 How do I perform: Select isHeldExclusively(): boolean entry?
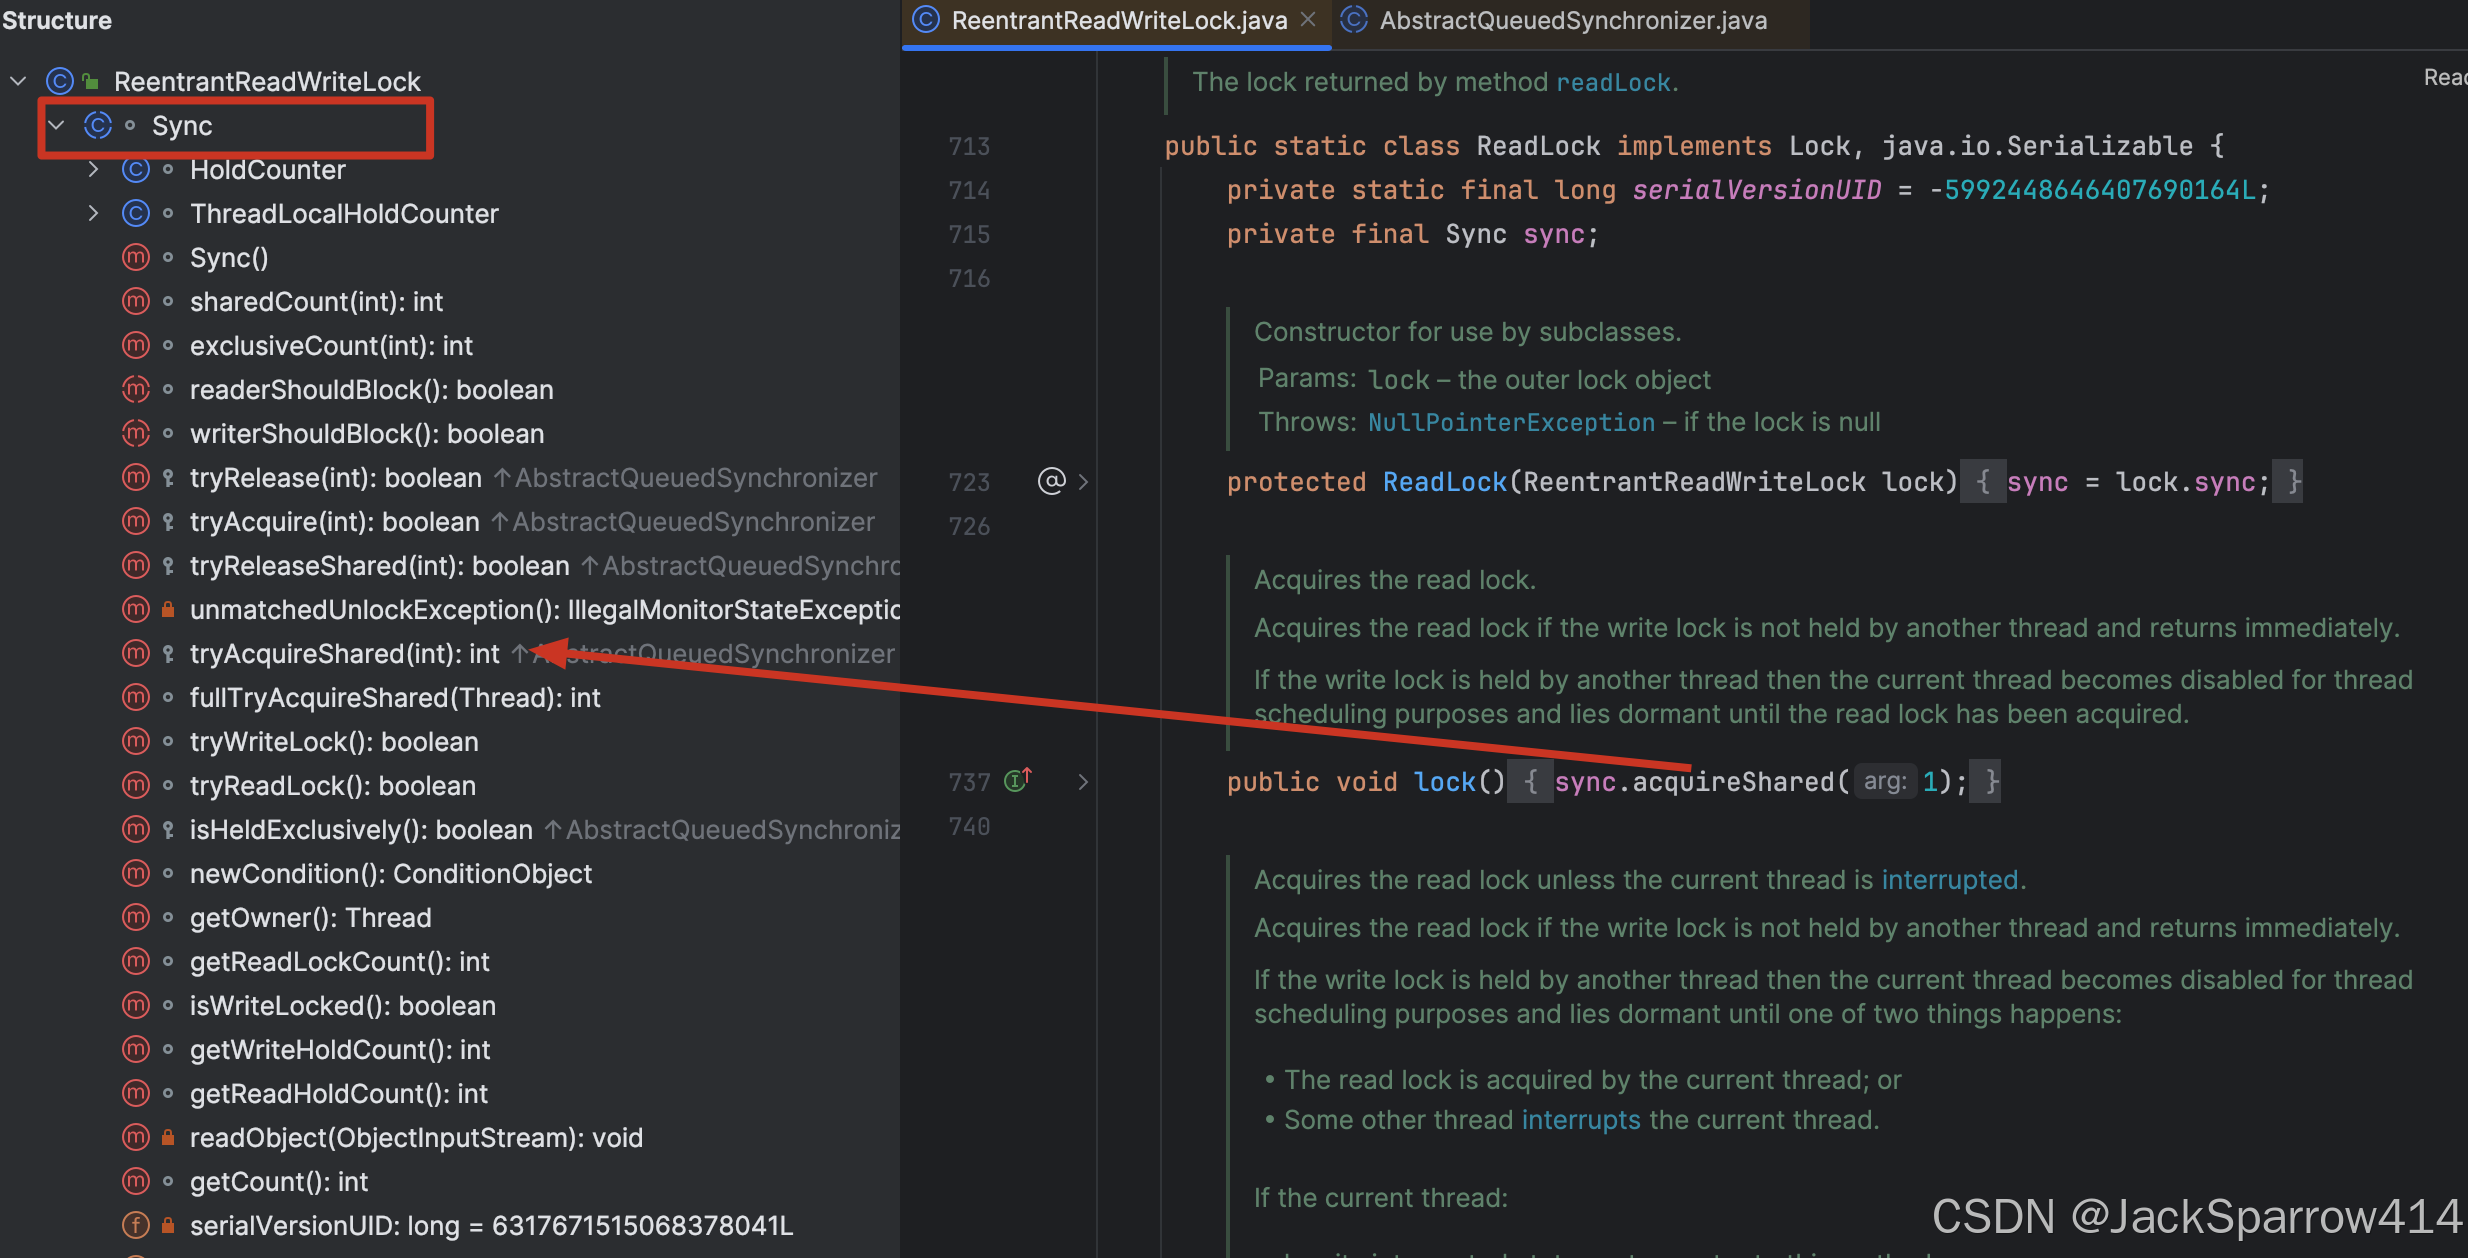click(361, 829)
